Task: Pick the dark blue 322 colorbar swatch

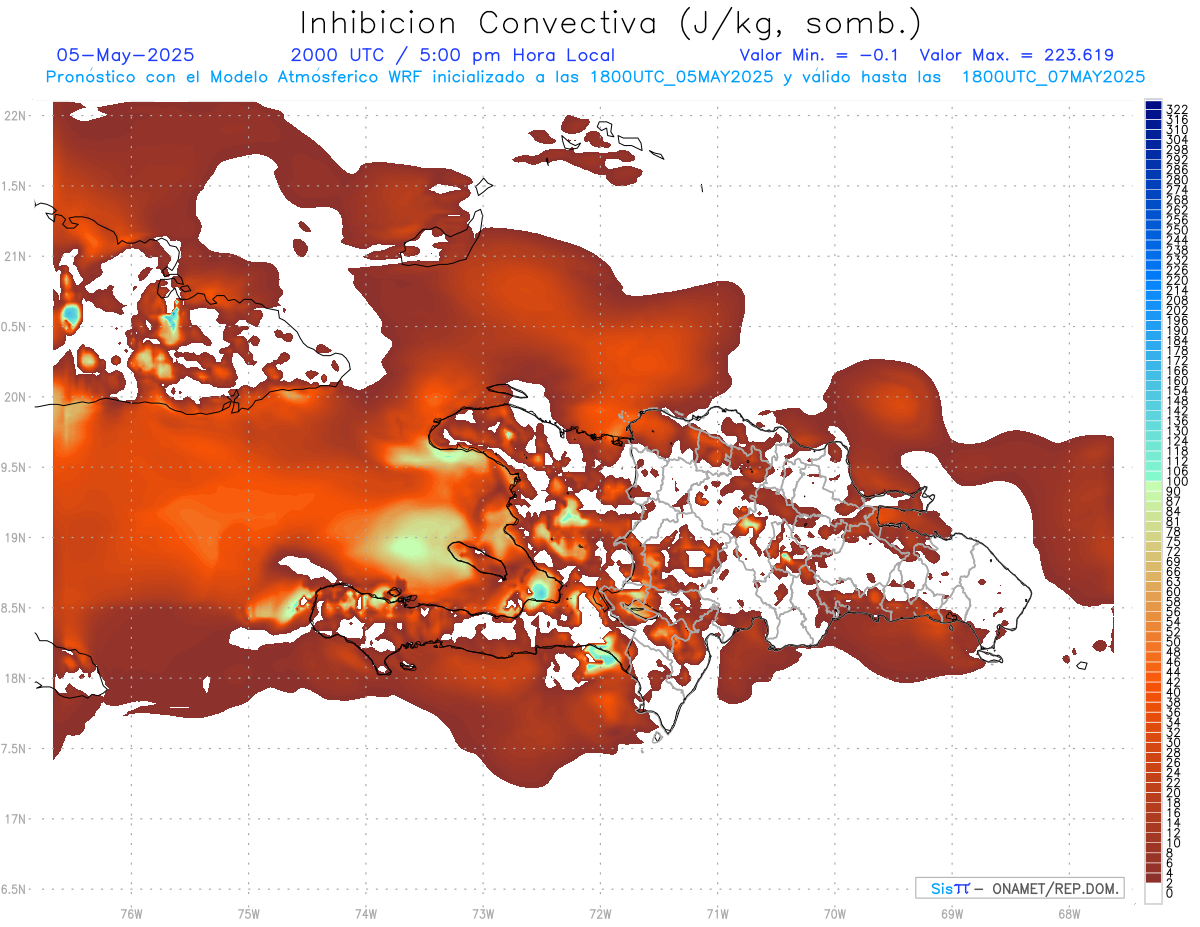Action: [x=1153, y=106]
